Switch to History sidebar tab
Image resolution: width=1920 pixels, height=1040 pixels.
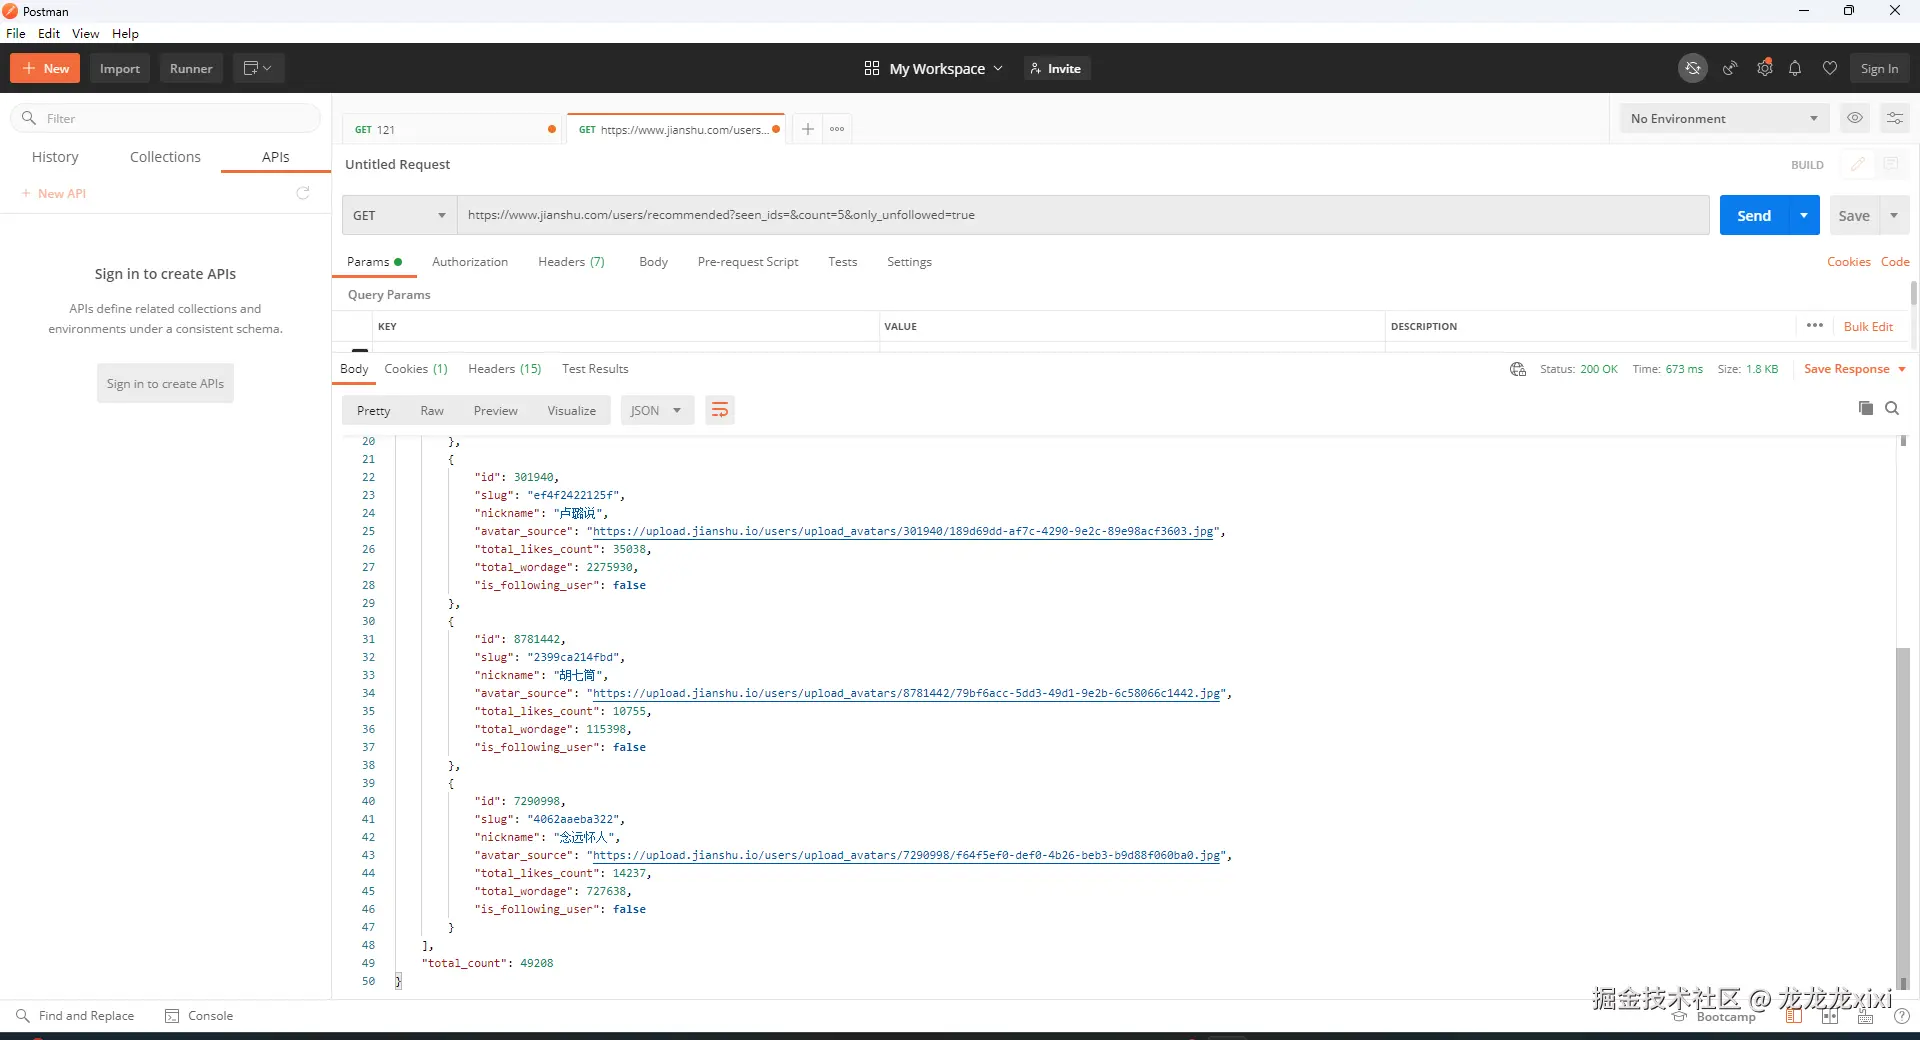[55, 157]
